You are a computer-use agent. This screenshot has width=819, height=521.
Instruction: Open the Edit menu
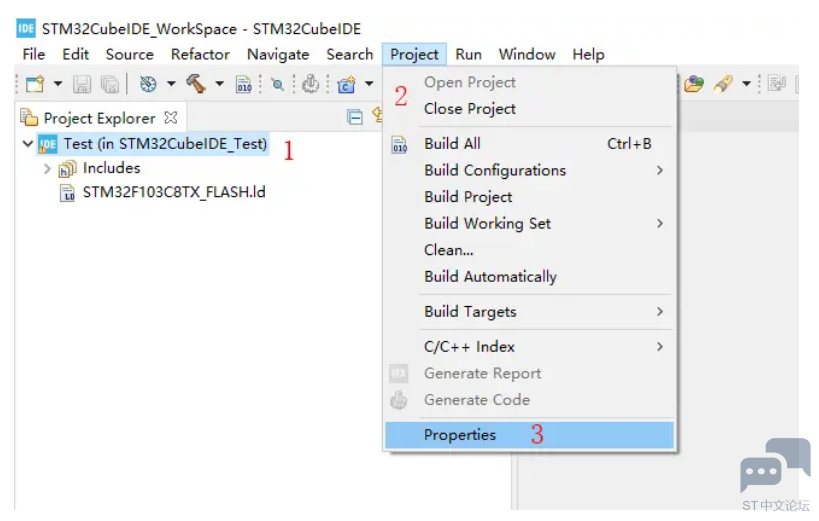pos(76,54)
